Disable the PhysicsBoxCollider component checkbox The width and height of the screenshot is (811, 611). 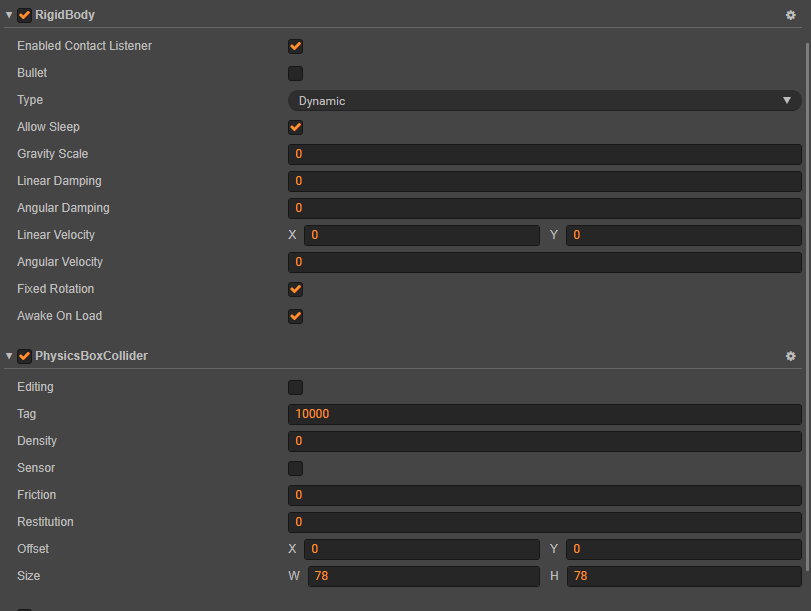click(x=24, y=356)
